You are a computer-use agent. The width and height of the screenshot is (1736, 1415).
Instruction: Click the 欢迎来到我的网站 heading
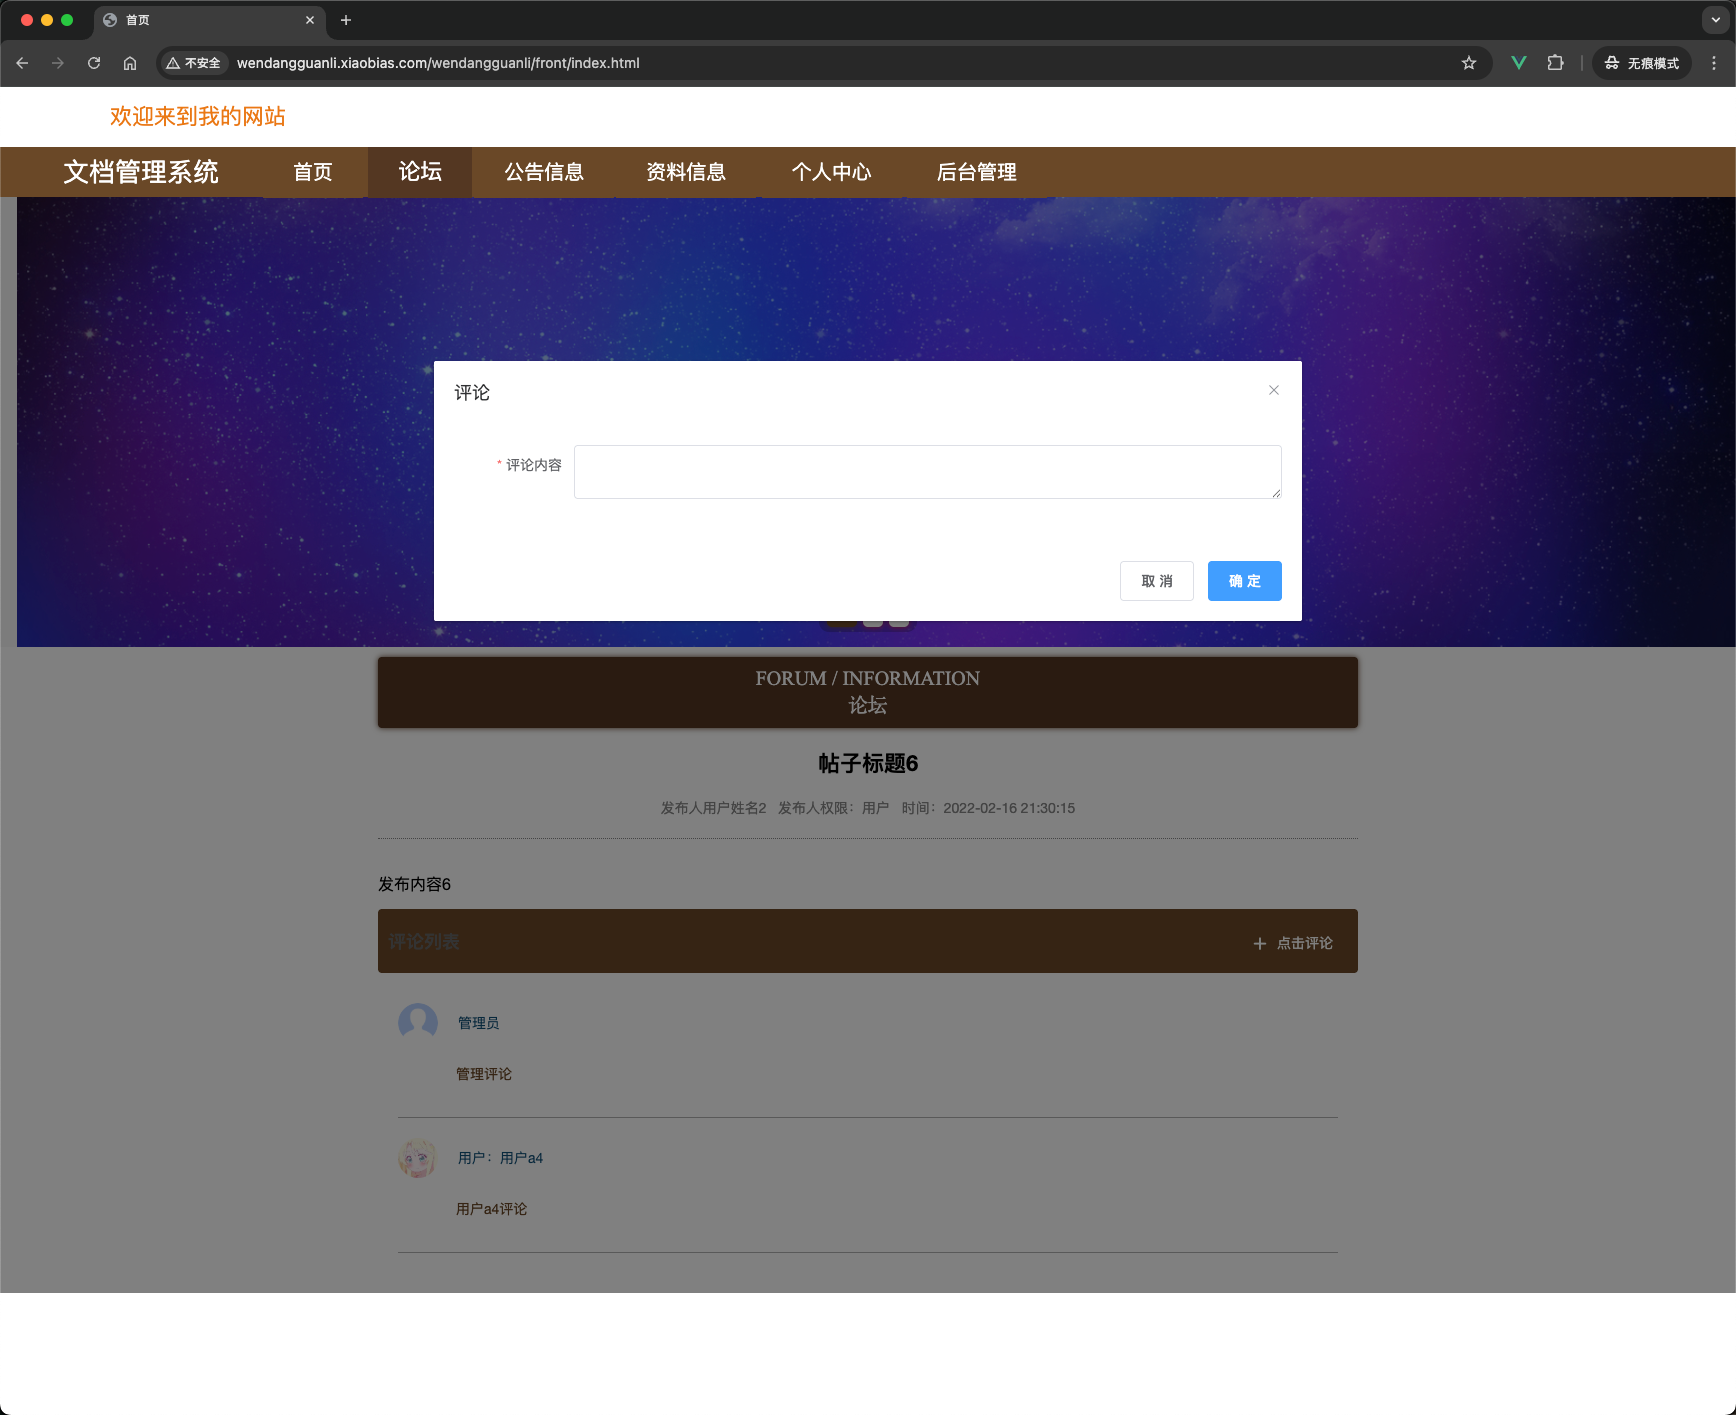coord(198,117)
